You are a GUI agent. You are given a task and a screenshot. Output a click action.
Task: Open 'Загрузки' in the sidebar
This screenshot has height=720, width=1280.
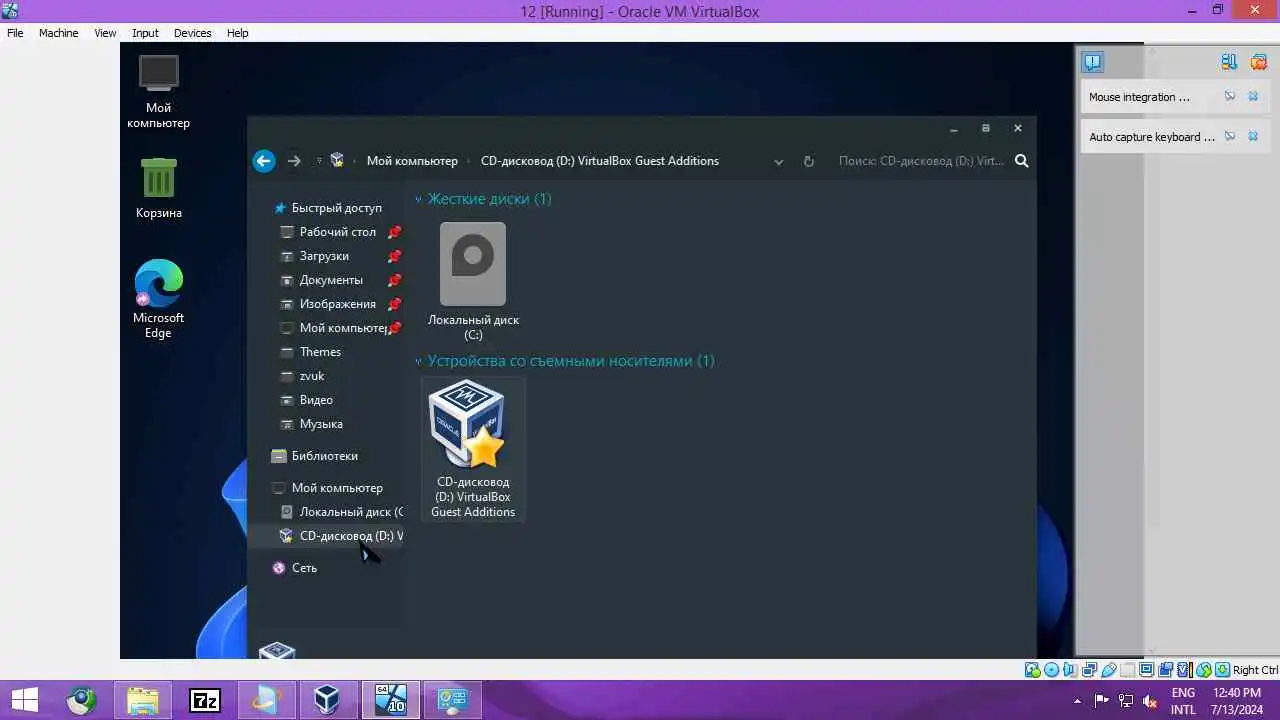point(324,256)
